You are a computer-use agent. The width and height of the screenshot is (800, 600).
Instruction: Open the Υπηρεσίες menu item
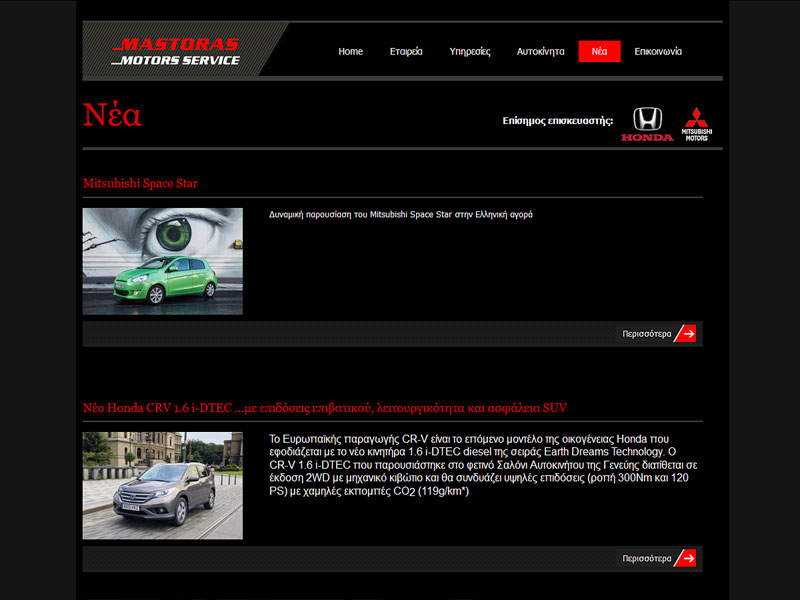click(470, 52)
